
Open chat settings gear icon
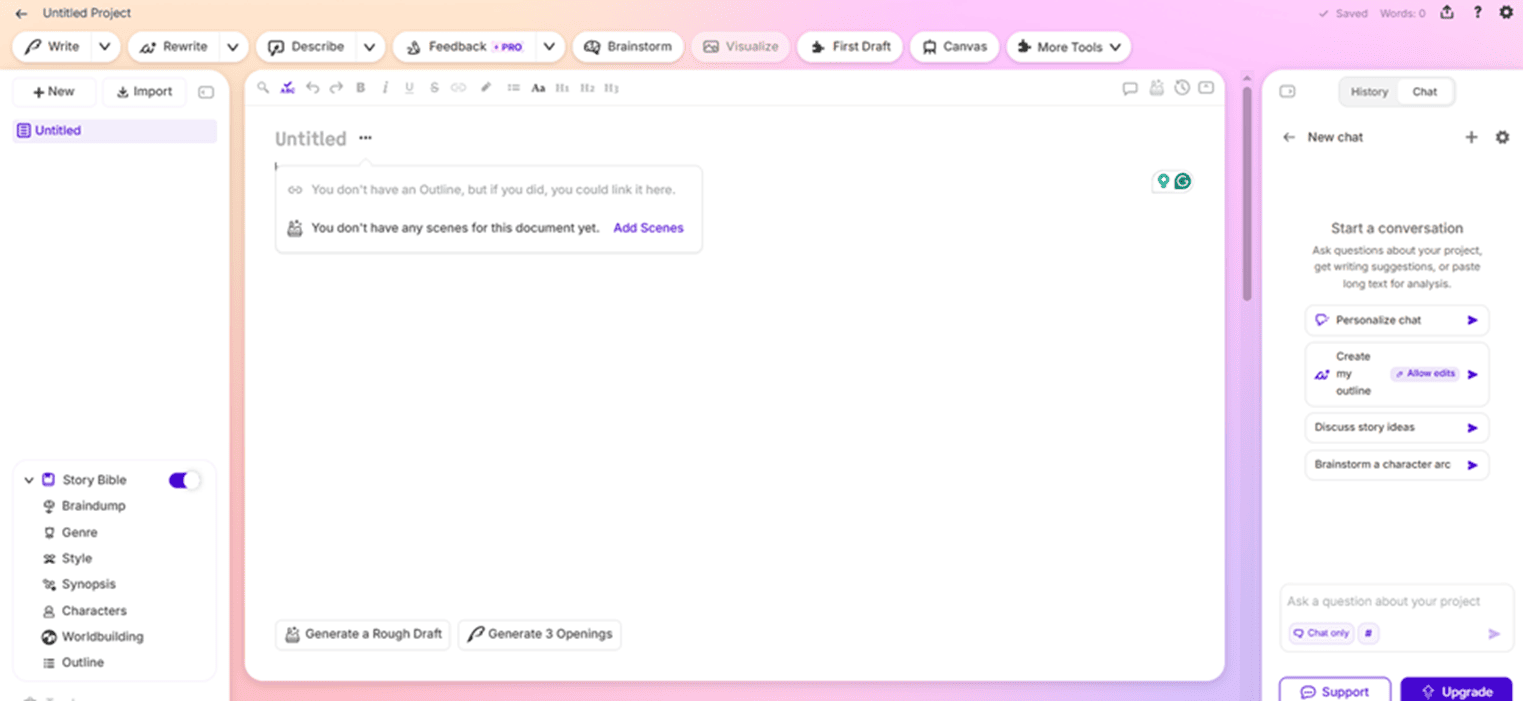[1502, 137]
